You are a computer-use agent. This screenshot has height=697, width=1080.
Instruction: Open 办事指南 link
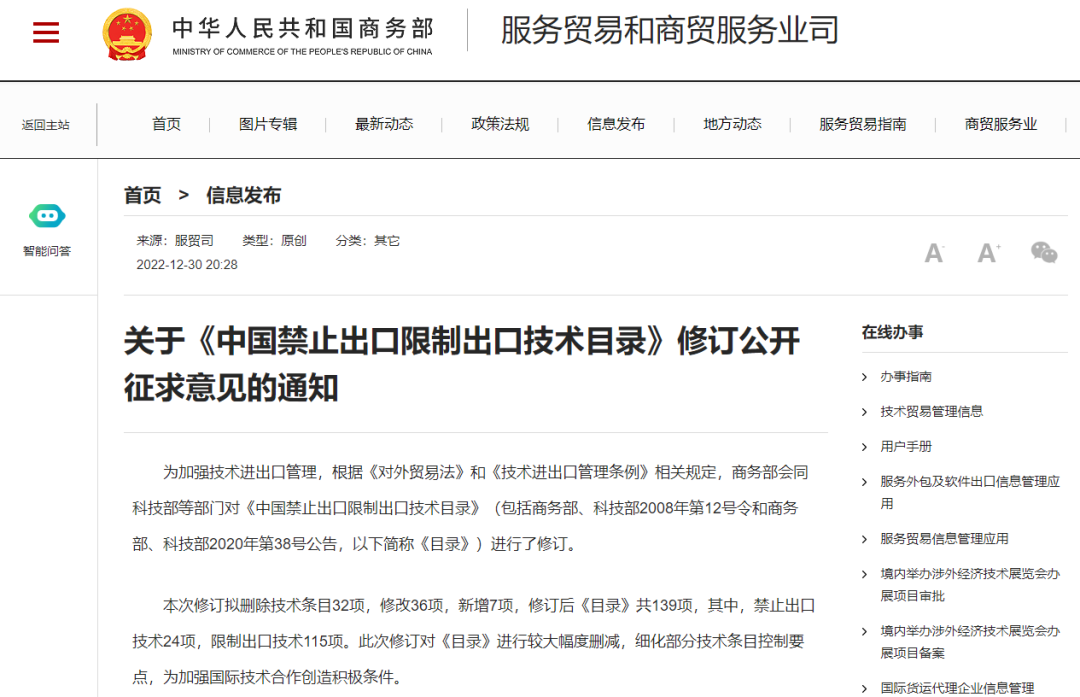pos(906,377)
